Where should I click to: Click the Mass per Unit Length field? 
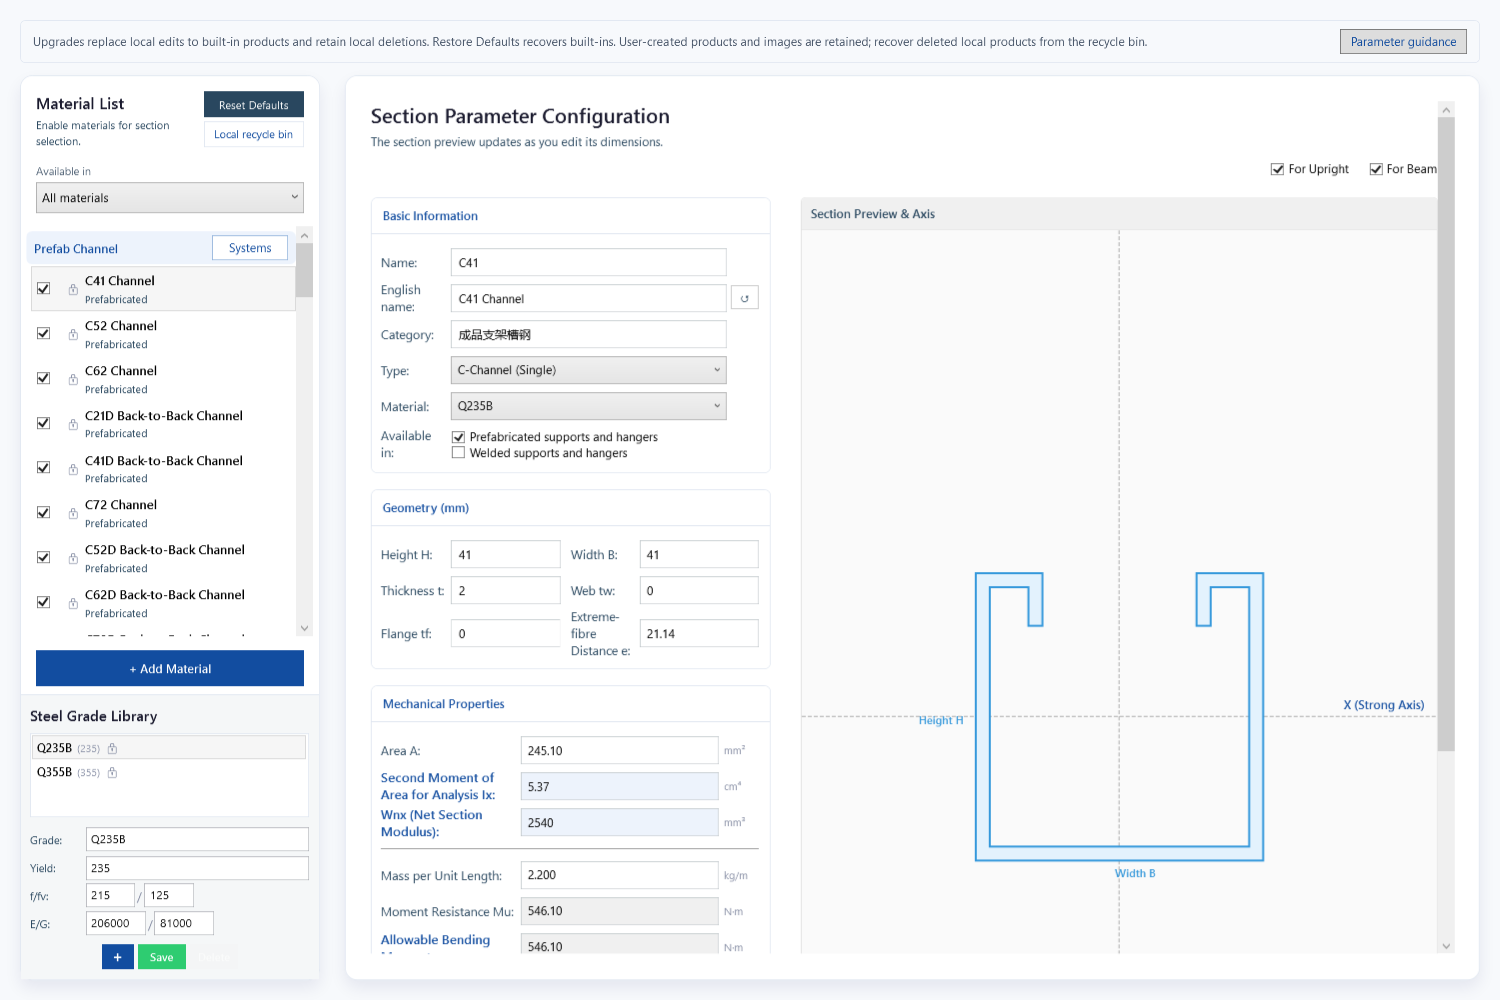click(620, 875)
